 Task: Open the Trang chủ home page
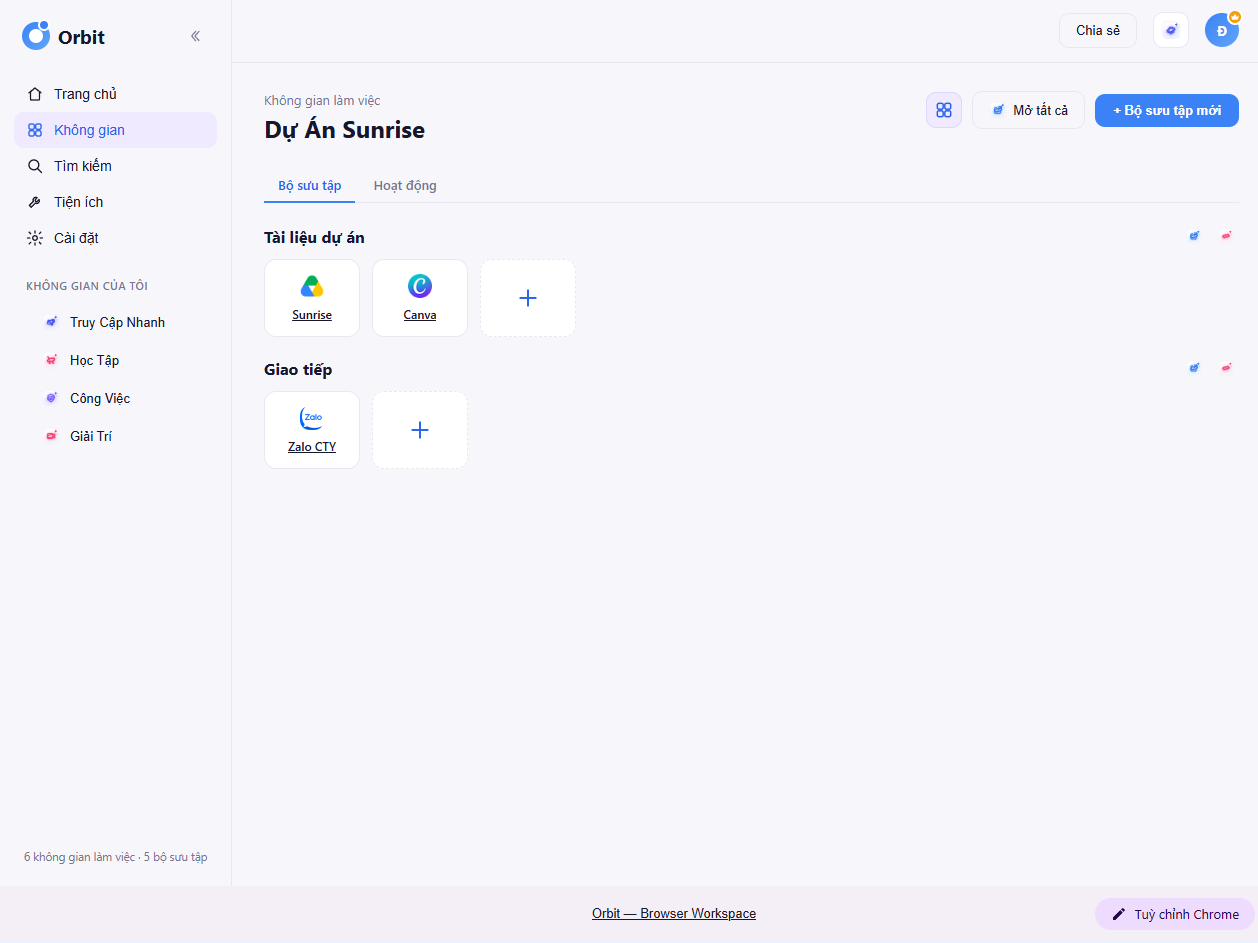(115, 94)
